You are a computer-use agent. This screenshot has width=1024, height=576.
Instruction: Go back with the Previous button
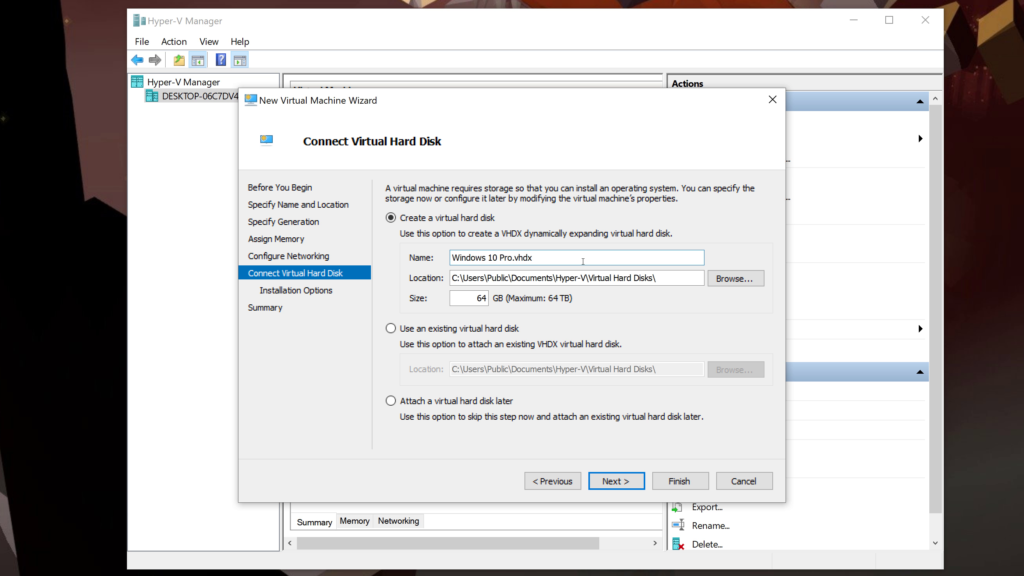552,481
